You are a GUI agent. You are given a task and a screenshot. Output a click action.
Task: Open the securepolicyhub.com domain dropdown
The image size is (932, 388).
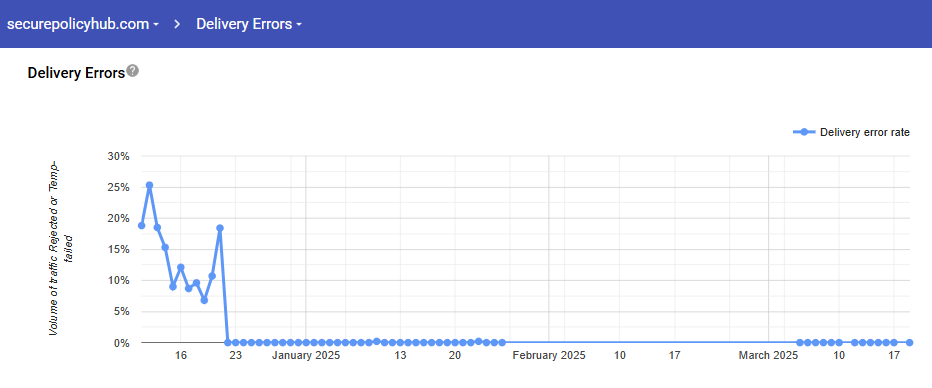[83, 24]
